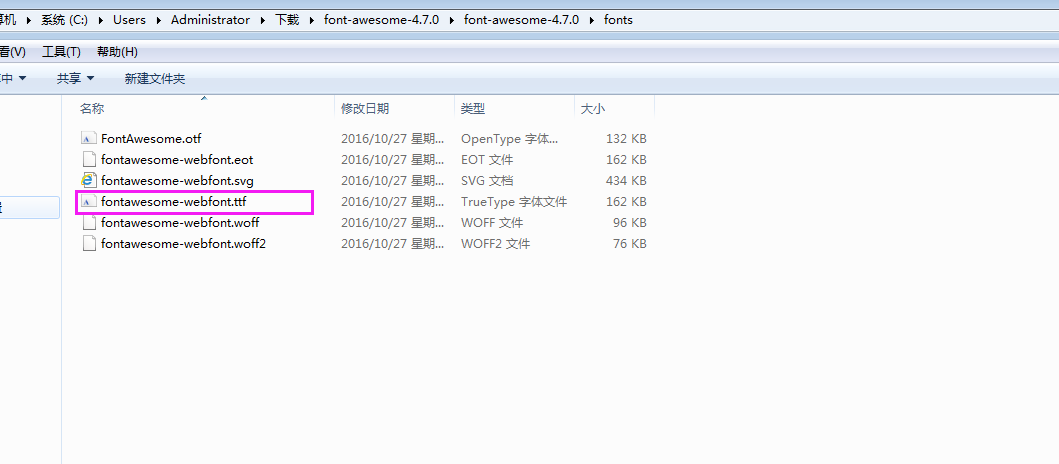This screenshot has width=1059, height=464.
Task: Expand arrow before fonts breadcrumb
Action: point(591,20)
